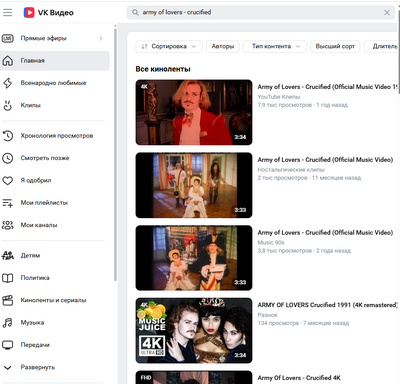Go to Главная page
400x384 pixels.
[55, 61]
